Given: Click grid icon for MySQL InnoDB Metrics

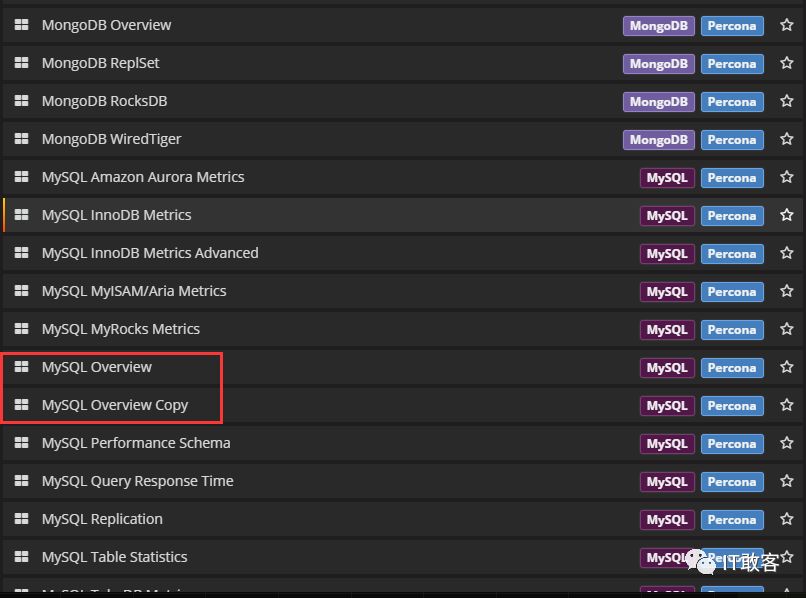Looking at the screenshot, I should pos(22,215).
